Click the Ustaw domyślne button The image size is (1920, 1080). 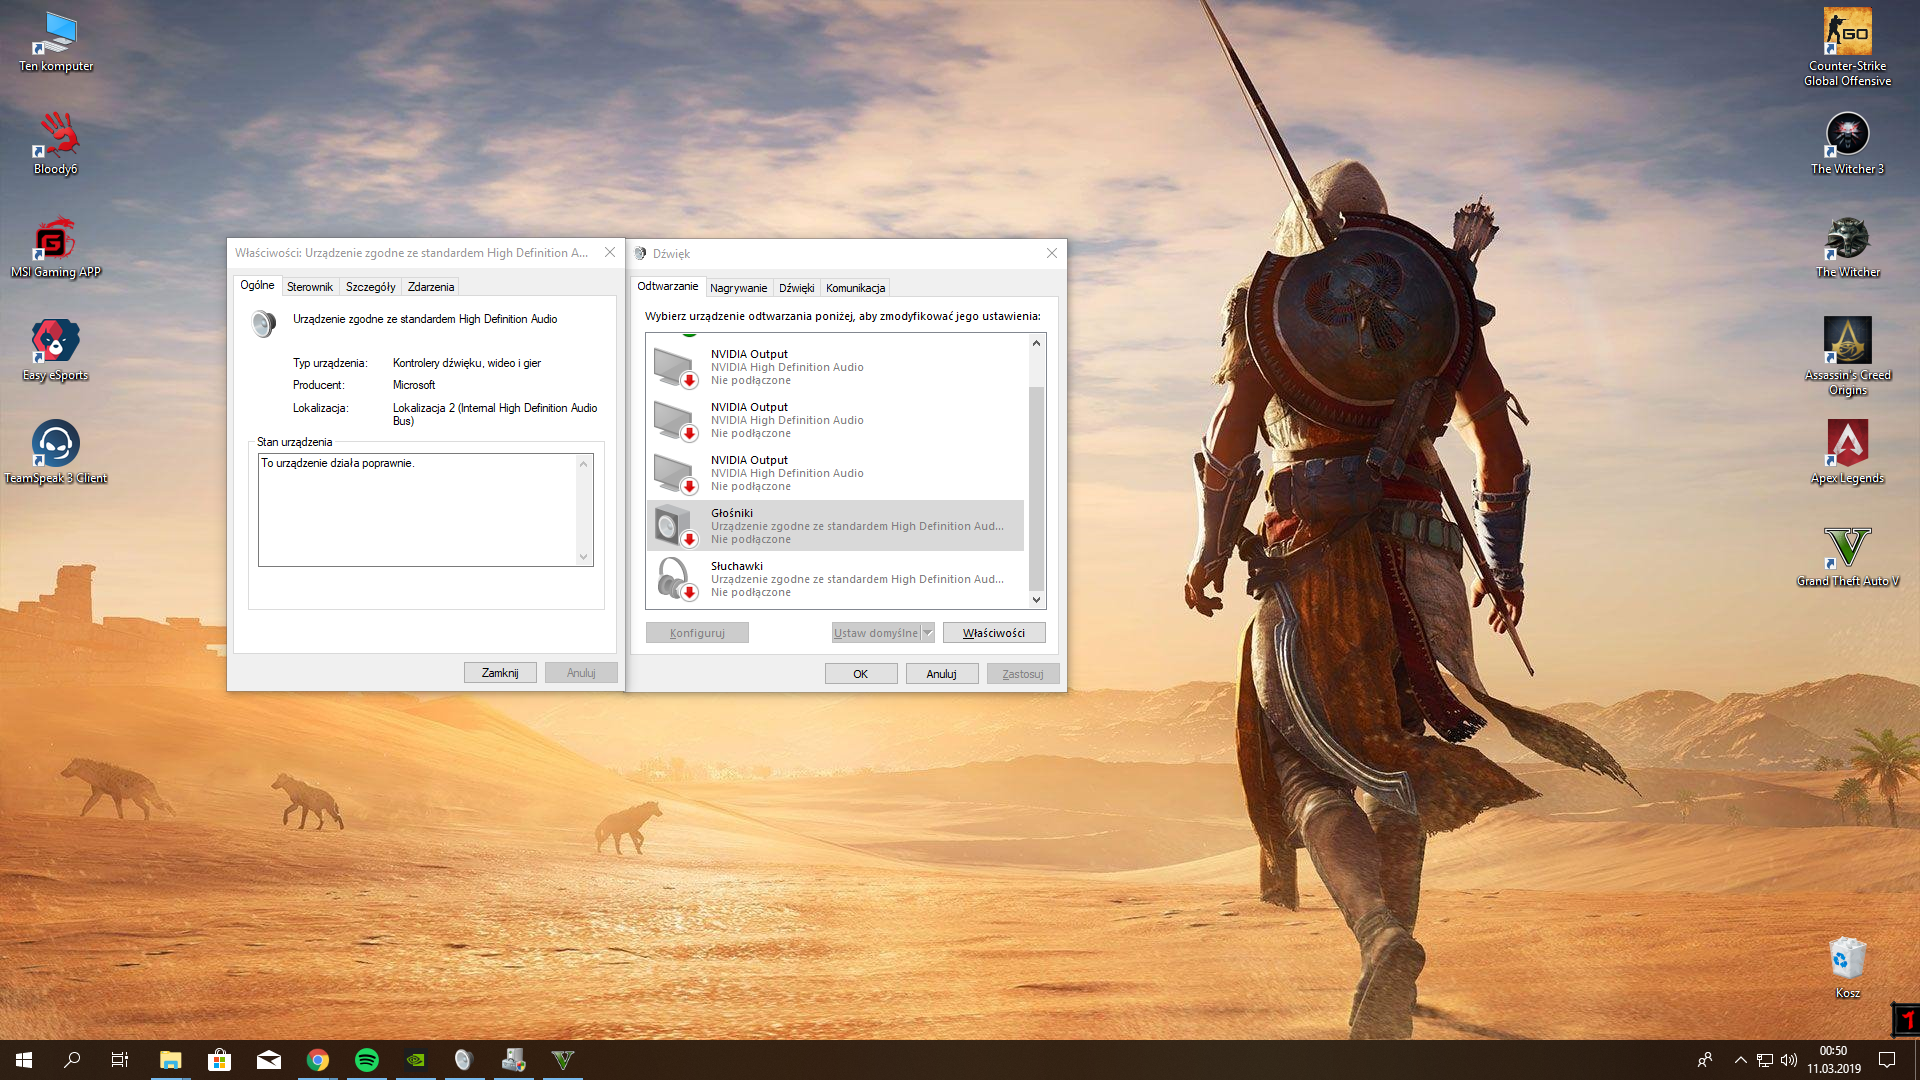click(876, 633)
